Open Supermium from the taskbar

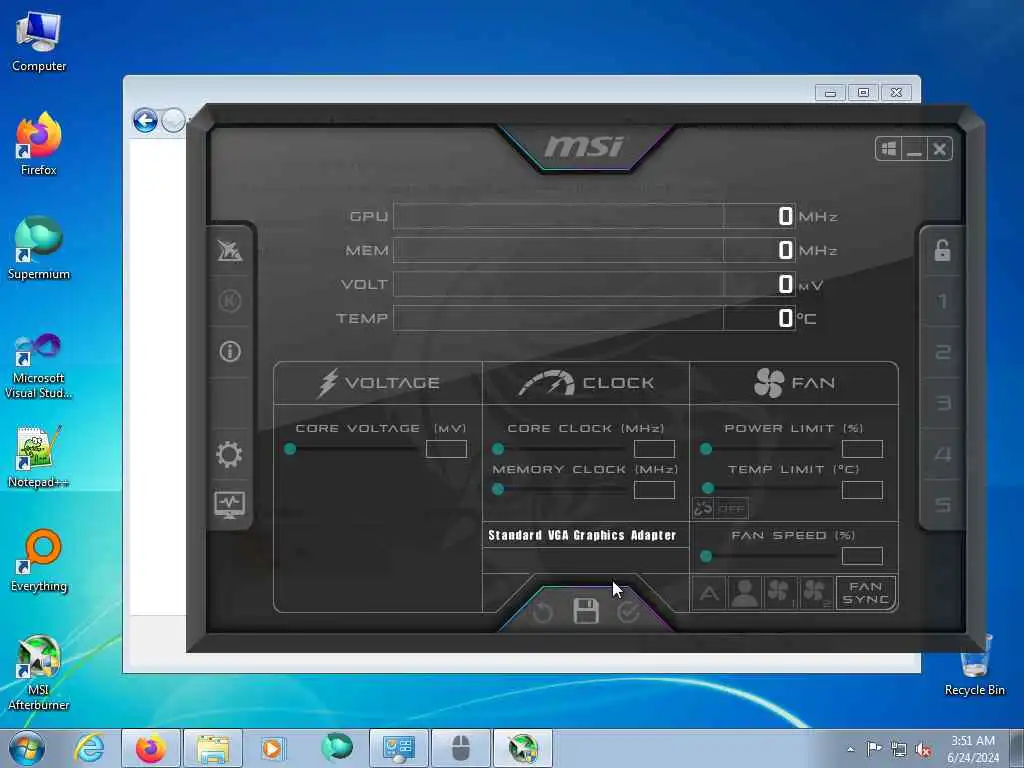coord(337,748)
